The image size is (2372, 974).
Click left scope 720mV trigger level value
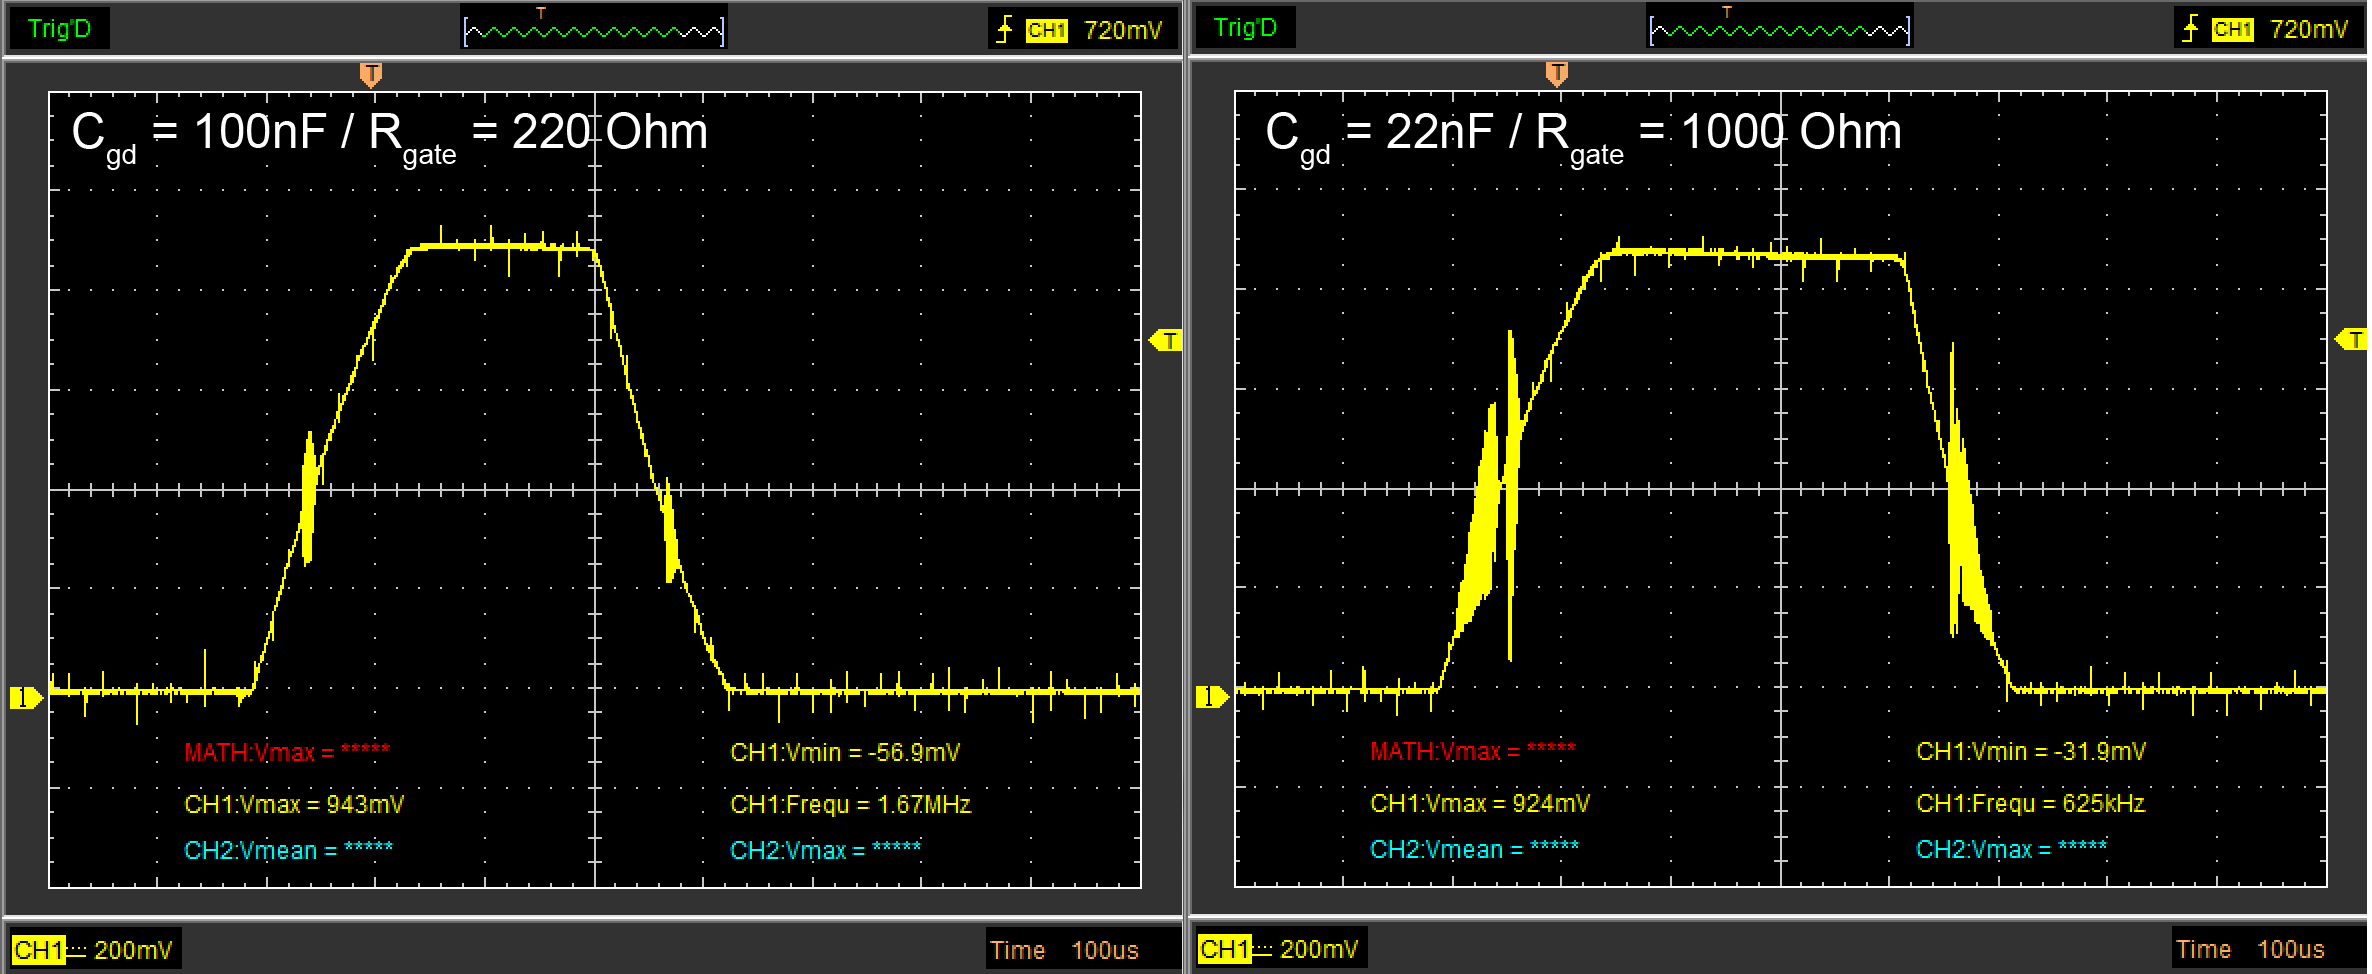point(1123,31)
